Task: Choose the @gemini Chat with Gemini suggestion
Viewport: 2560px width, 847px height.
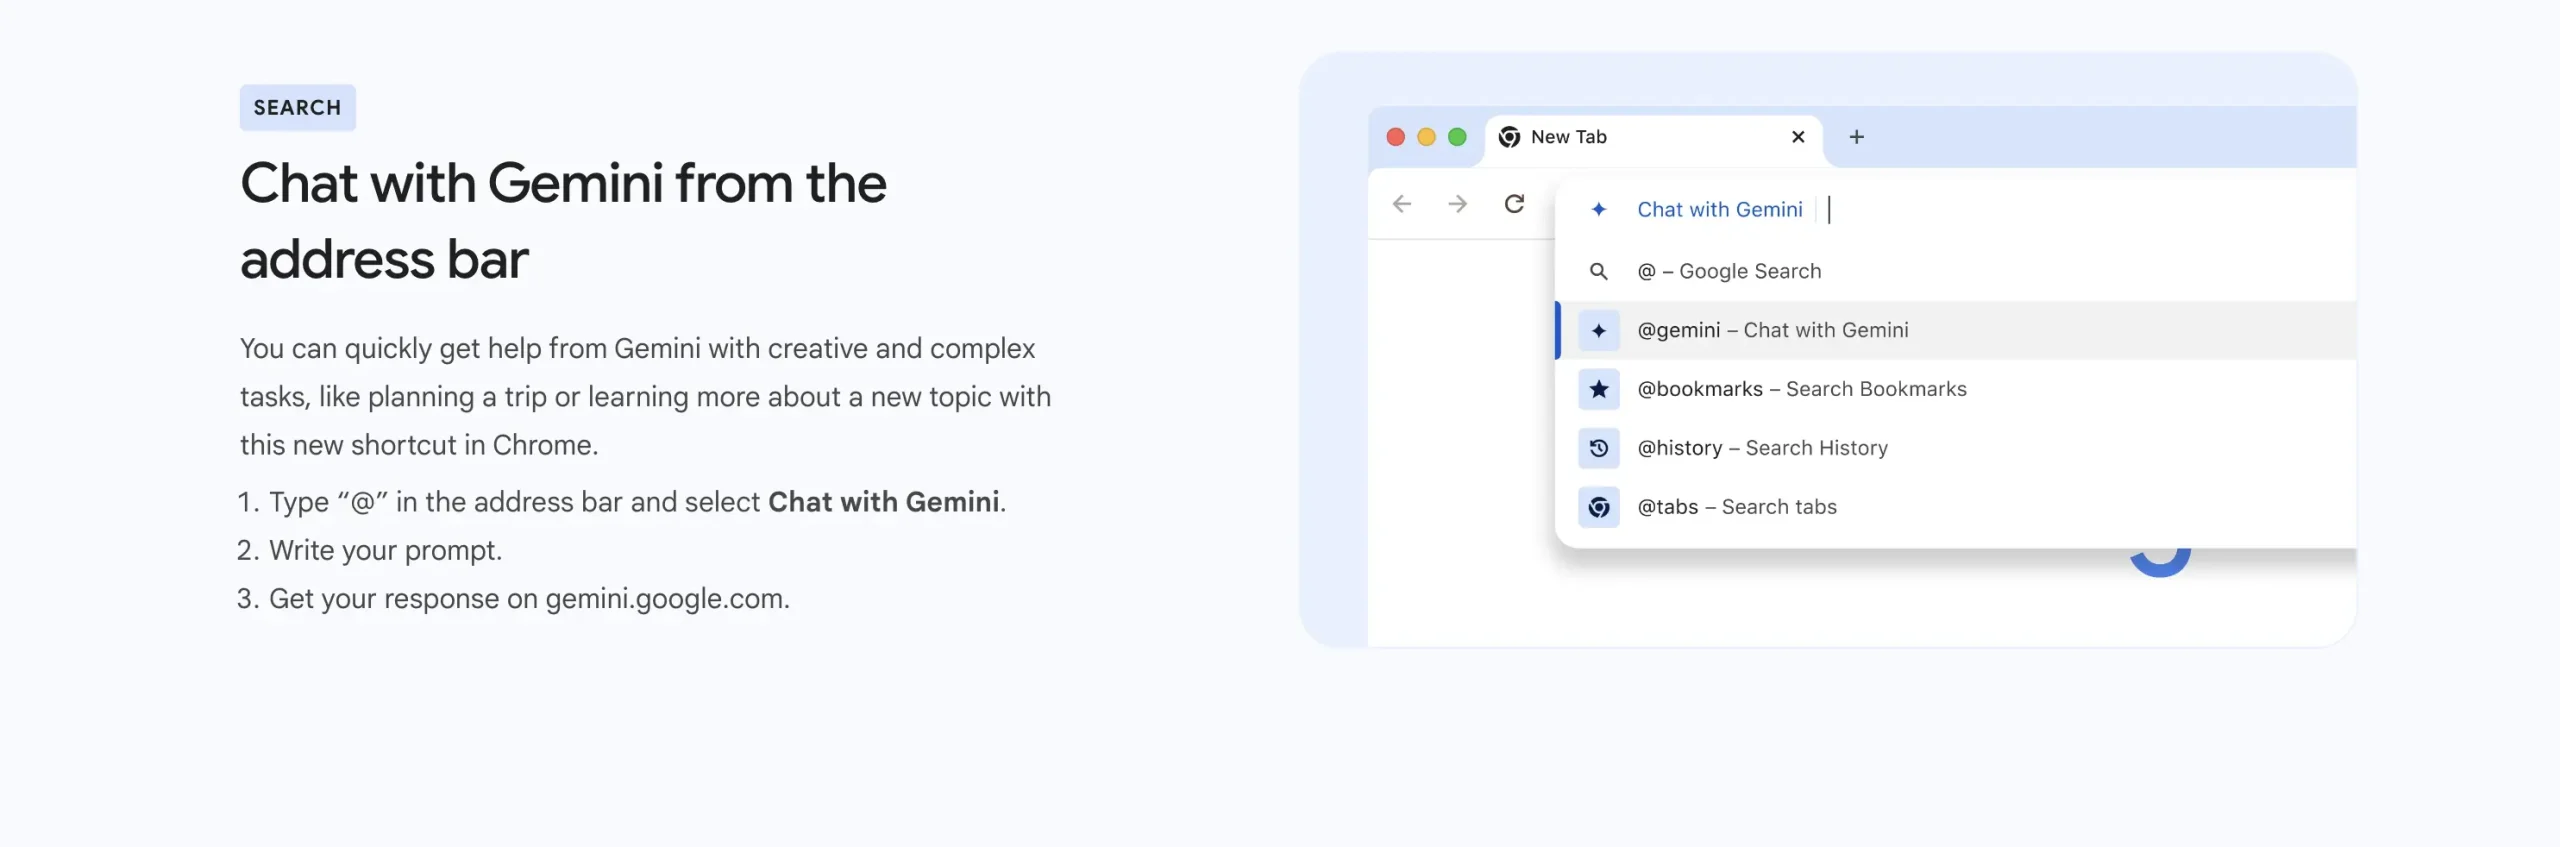Action: tap(1772, 331)
